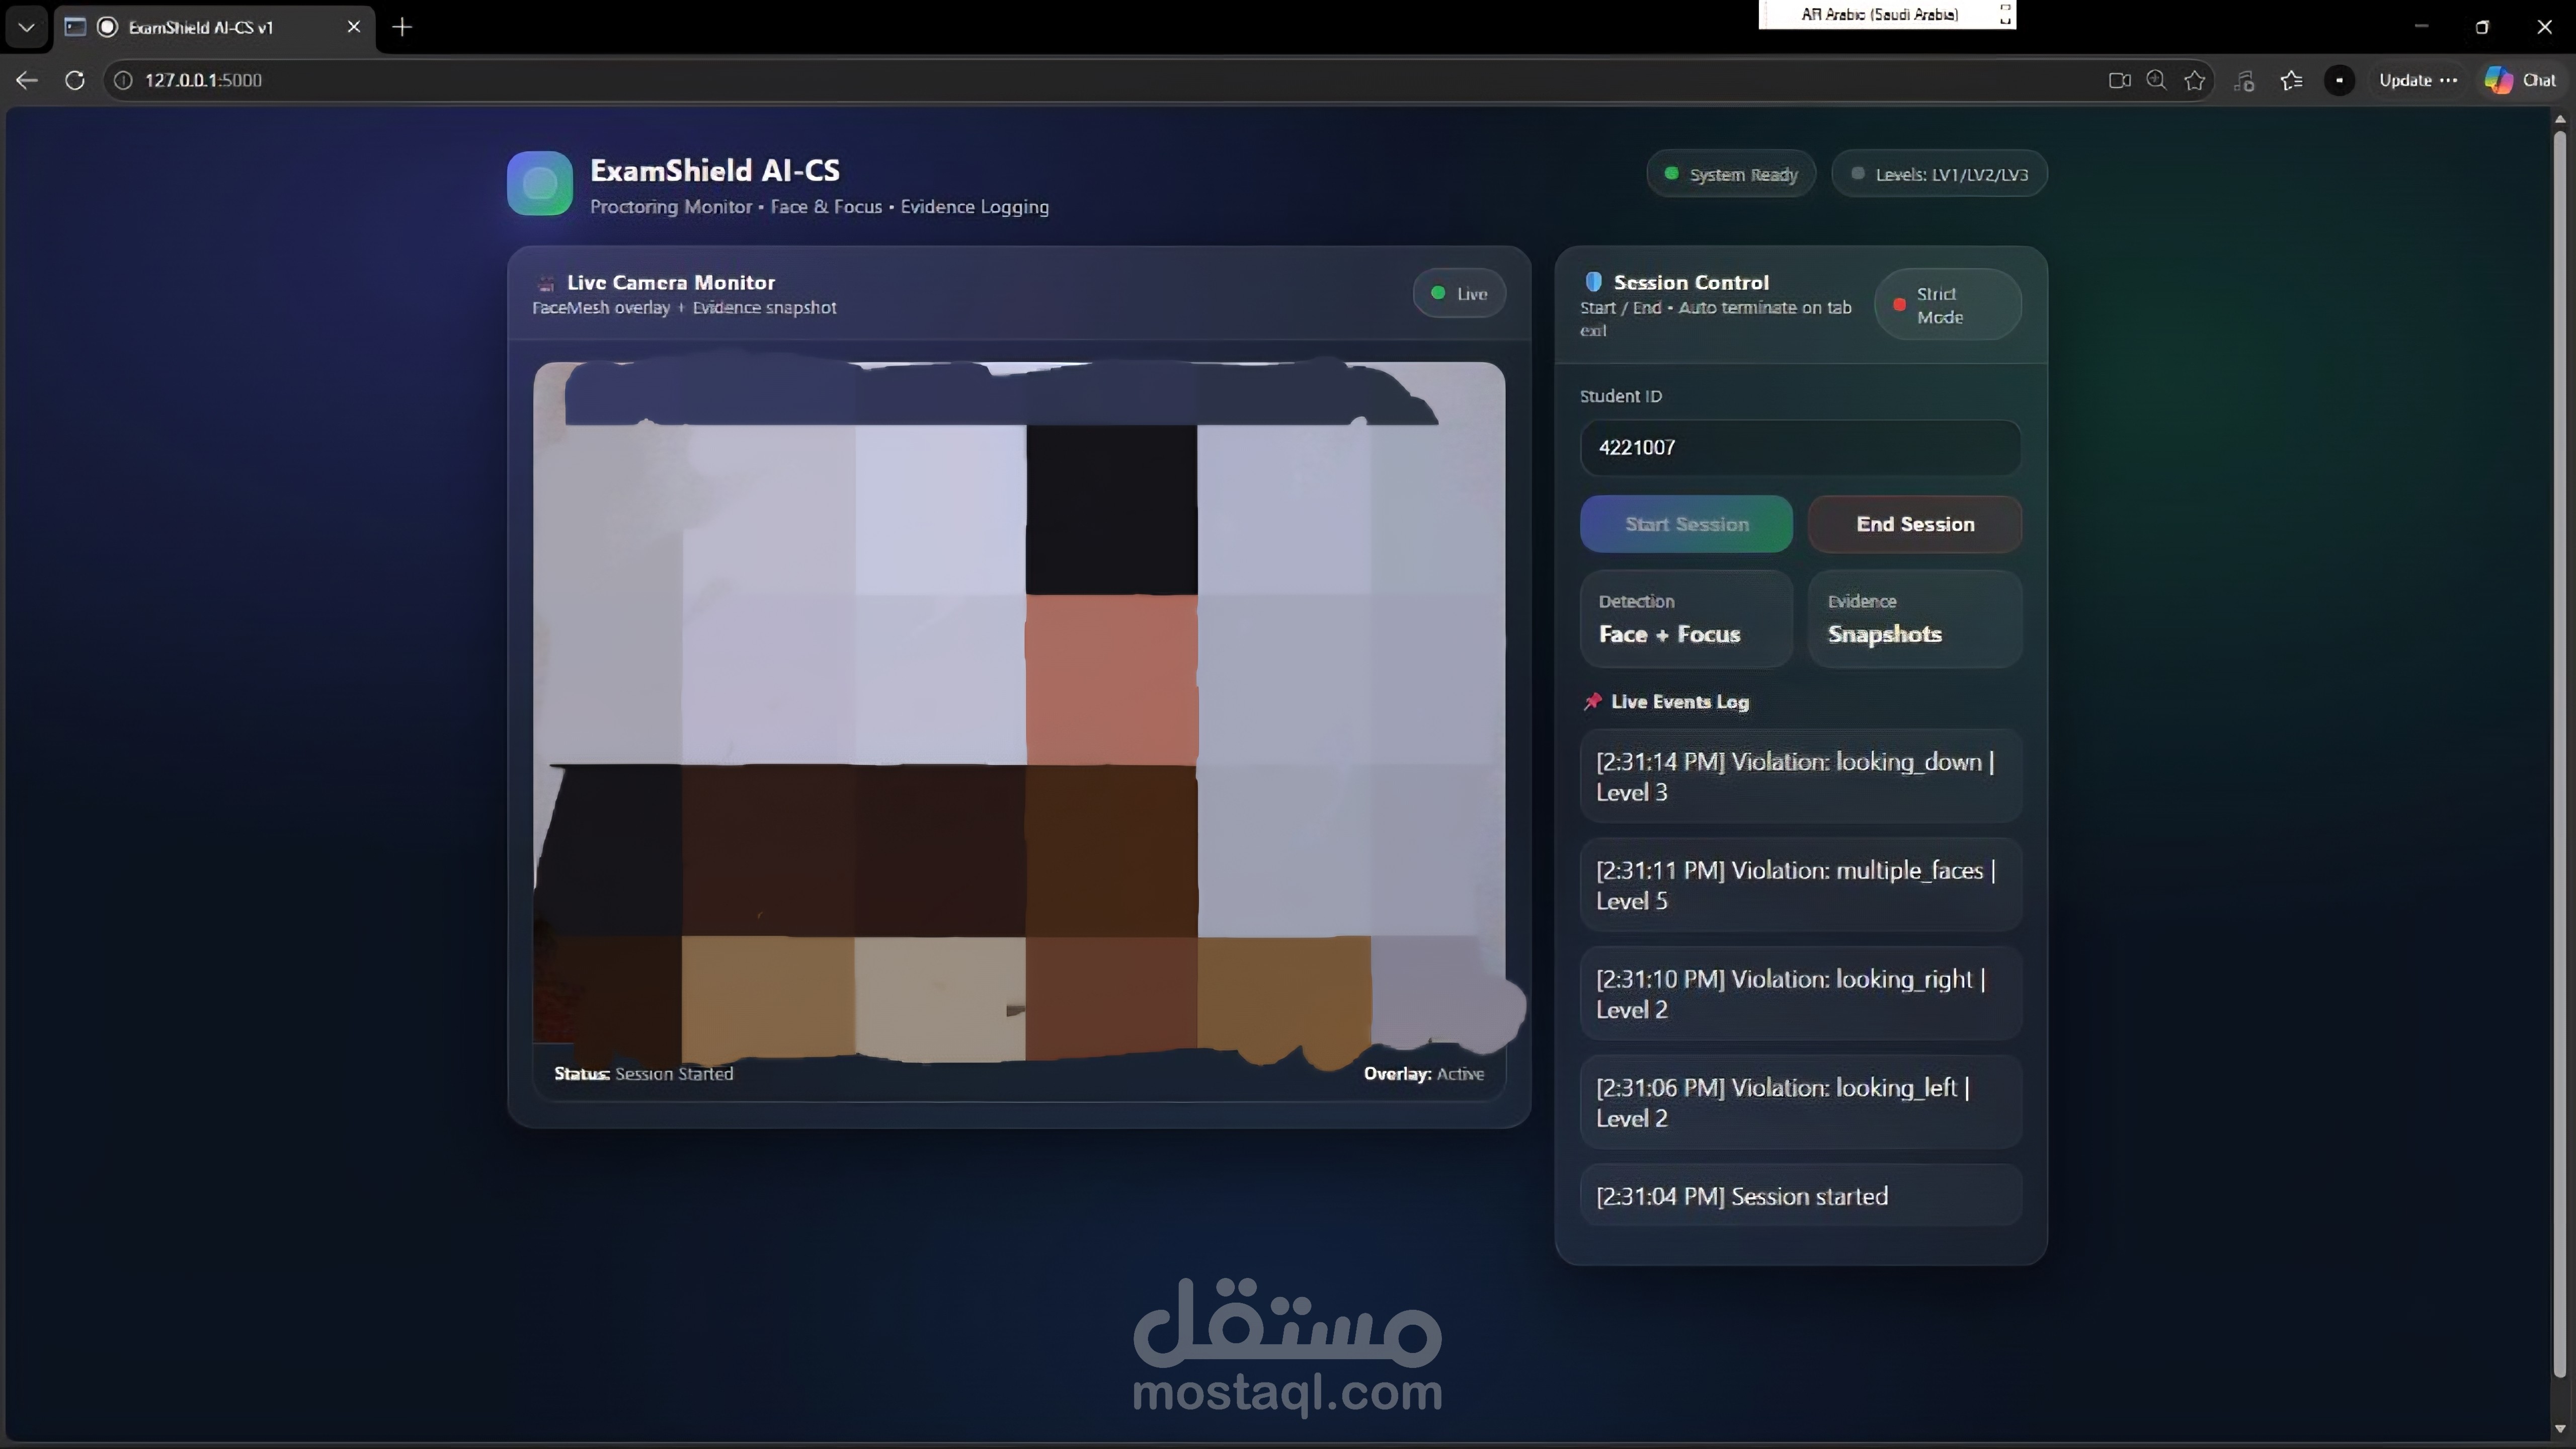Select the ExamShield AI-CS v1 tab

click(x=215, y=27)
